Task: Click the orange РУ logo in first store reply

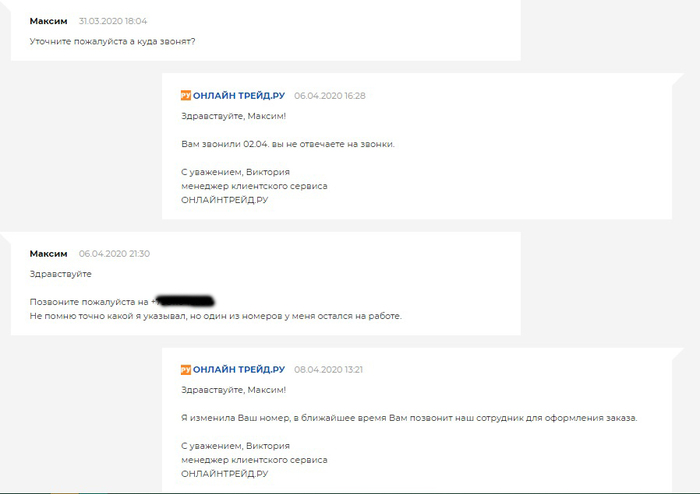Action: tap(186, 95)
